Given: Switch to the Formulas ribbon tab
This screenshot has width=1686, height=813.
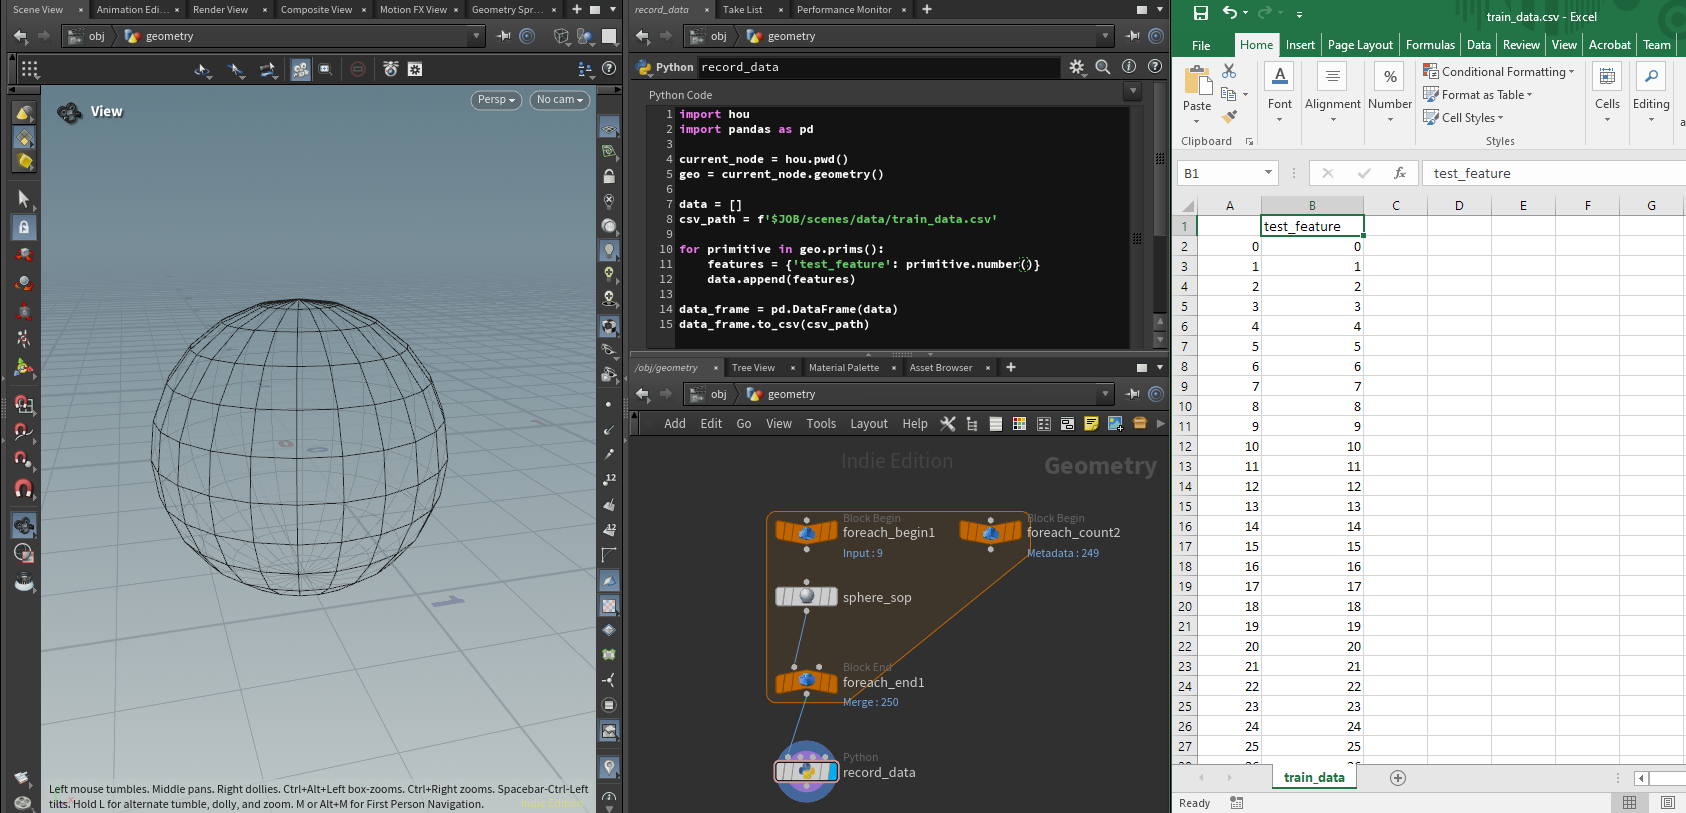Looking at the screenshot, I should coord(1430,45).
